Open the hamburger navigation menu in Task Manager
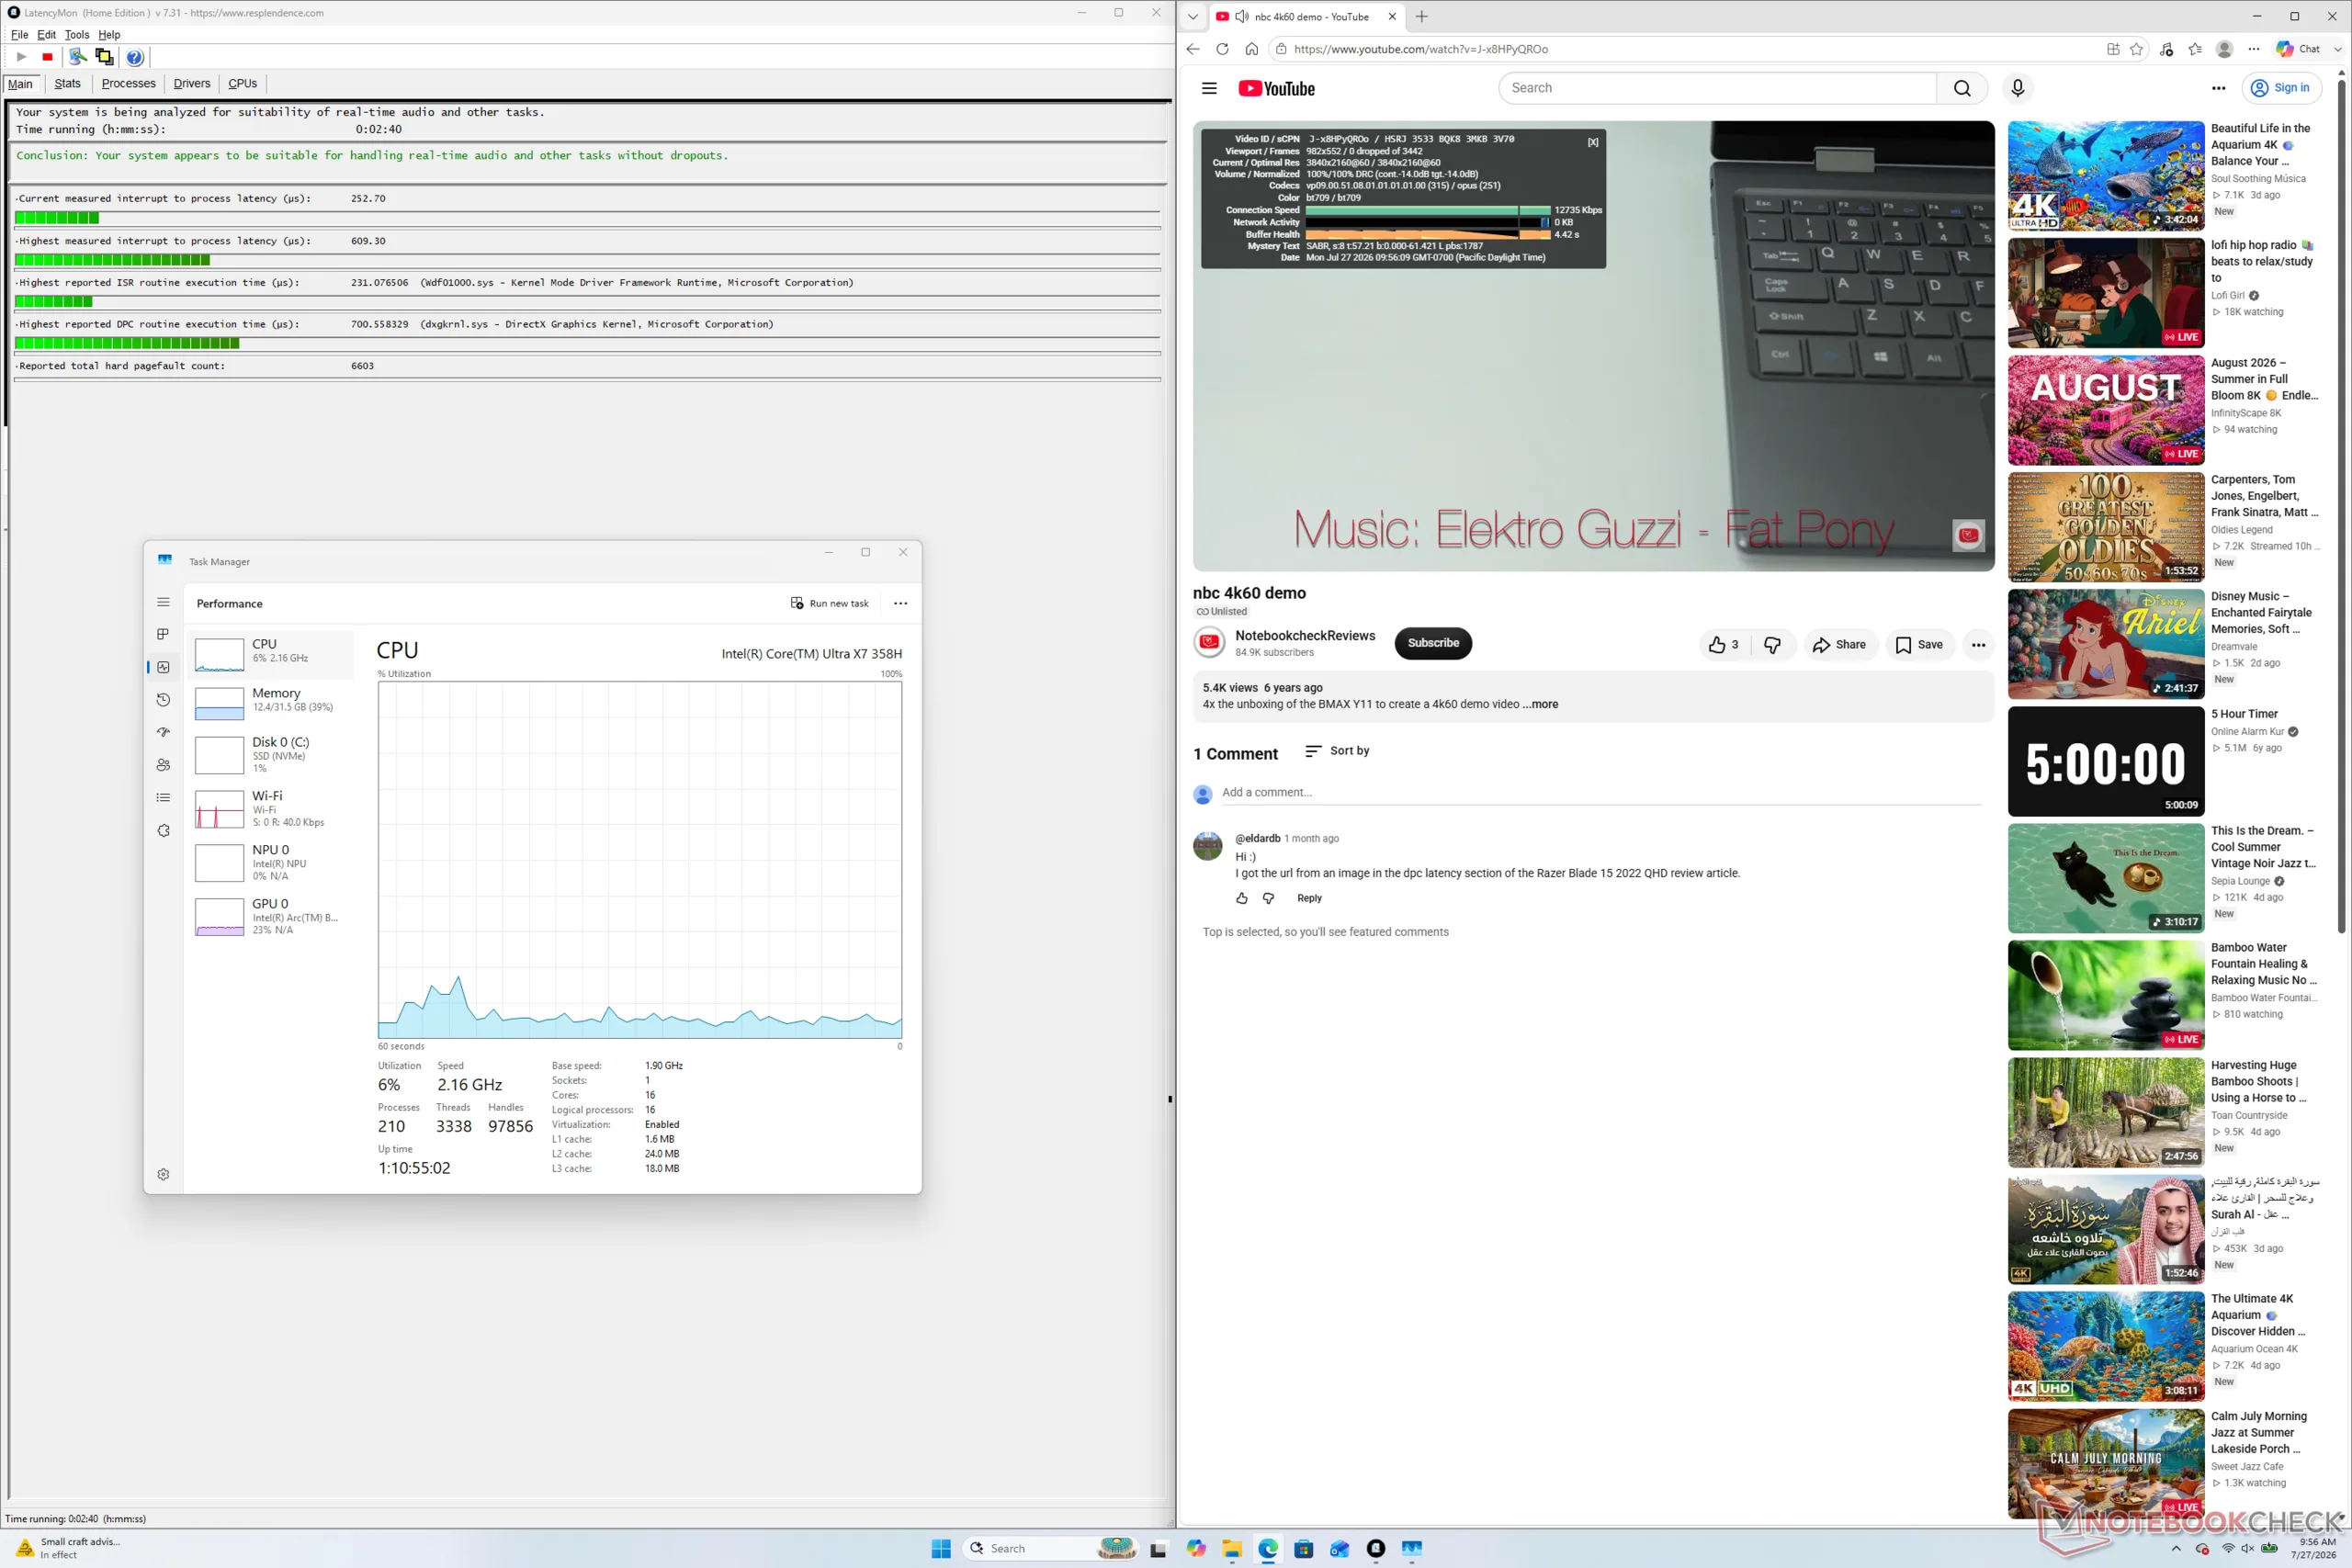Image resolution: width=2352 pixels, height=1568 pixels. click(163, 602)
